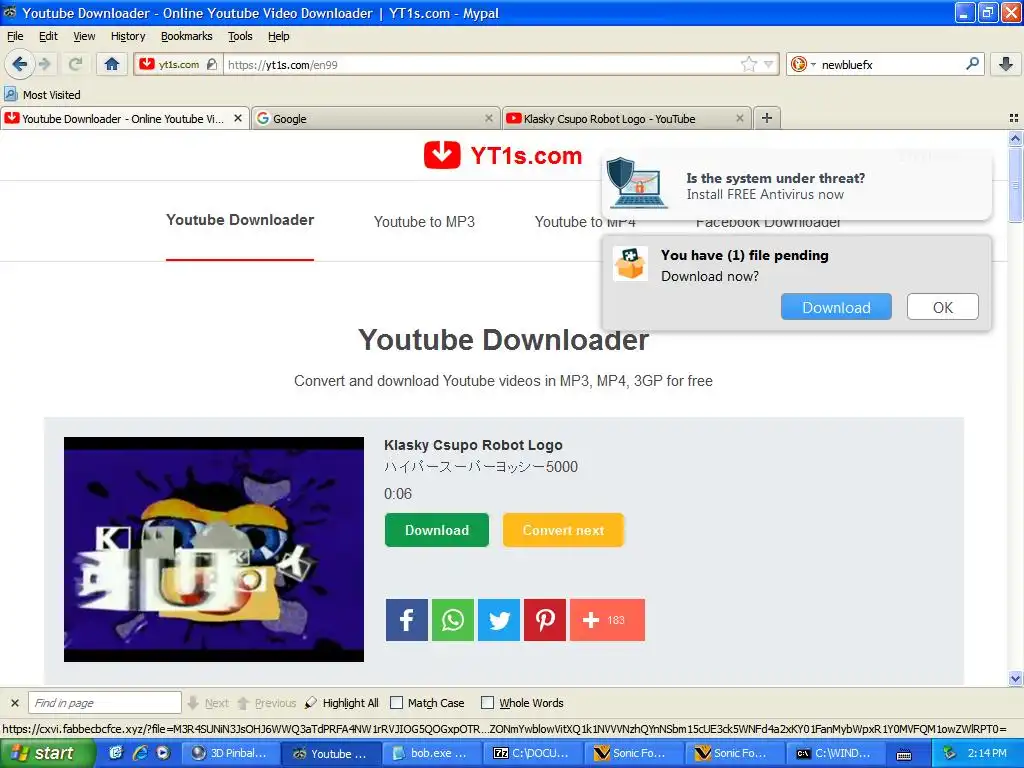
Task: Open the File menu
Action: (15, 36)
